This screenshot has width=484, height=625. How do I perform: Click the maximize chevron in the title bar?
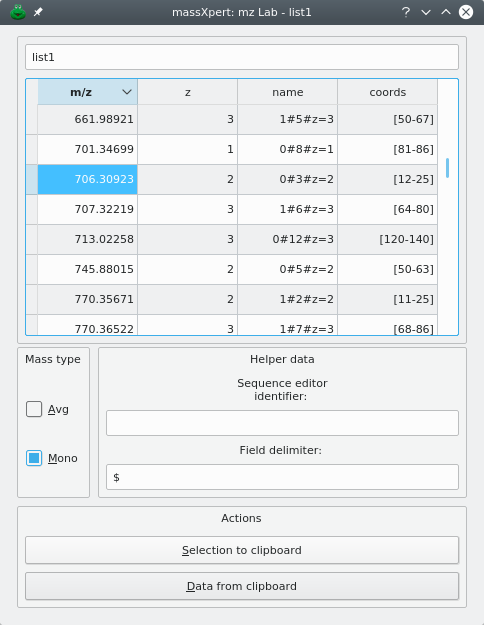pos(446,12)
